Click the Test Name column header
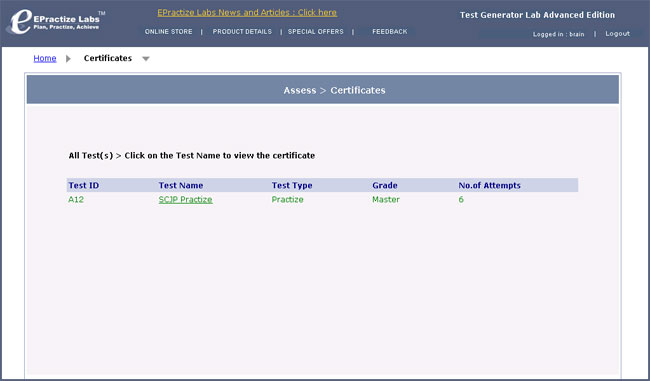 click(181, 185)
